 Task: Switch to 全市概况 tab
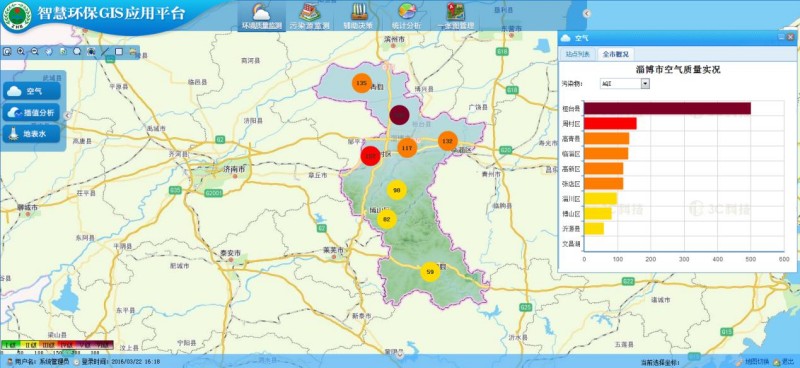(x=615, y=54)
